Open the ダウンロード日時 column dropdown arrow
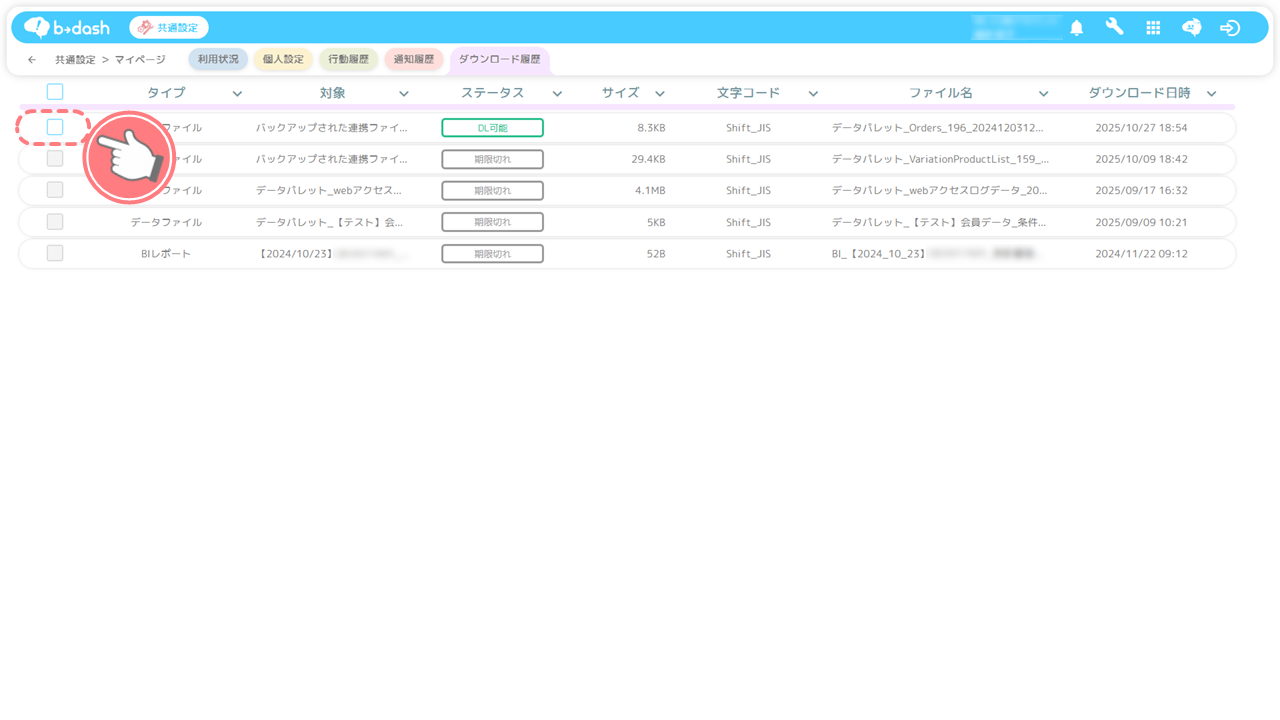The height and width of the screenshot is (720, 1280). pos(1211,94)
